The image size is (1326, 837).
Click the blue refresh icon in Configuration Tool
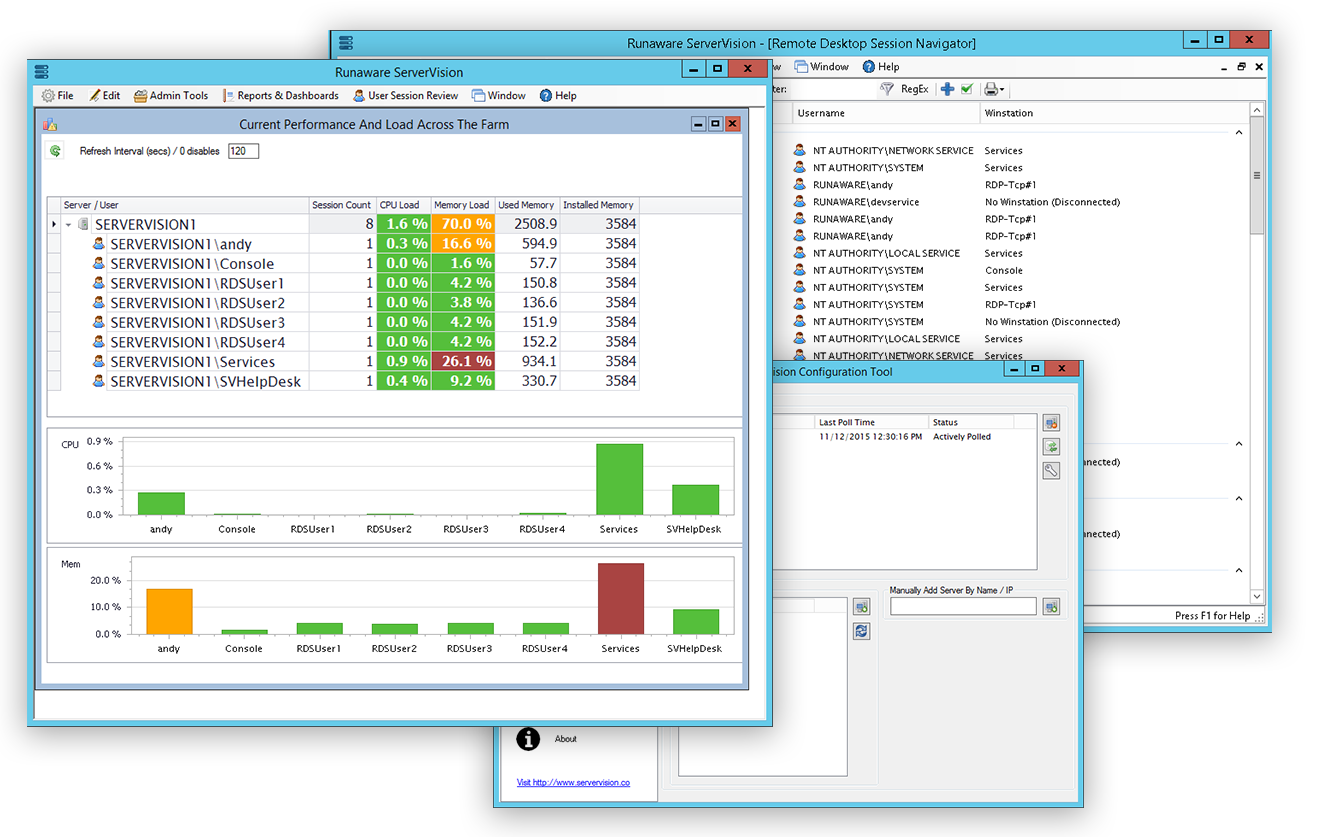point(862,631)
